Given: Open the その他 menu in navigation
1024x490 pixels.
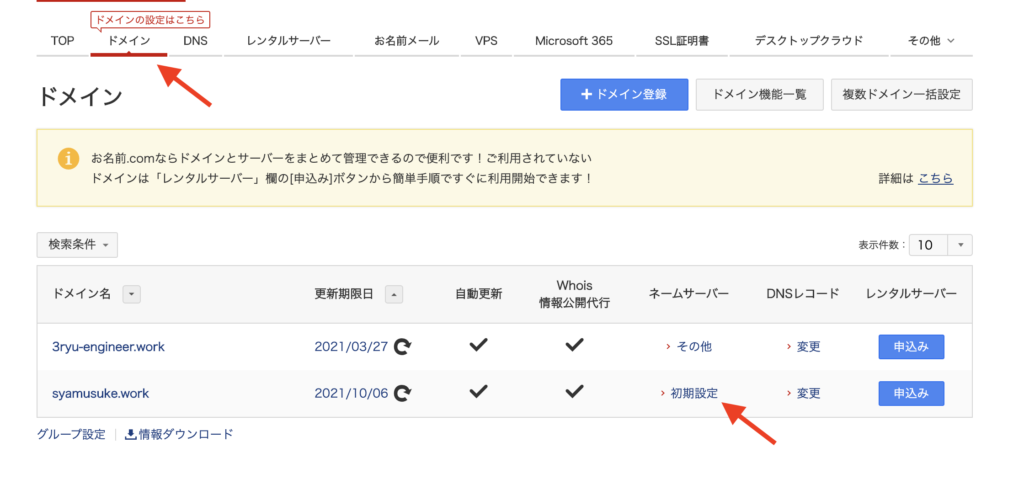Looking at the screenshot, I should tap(931, 41).
